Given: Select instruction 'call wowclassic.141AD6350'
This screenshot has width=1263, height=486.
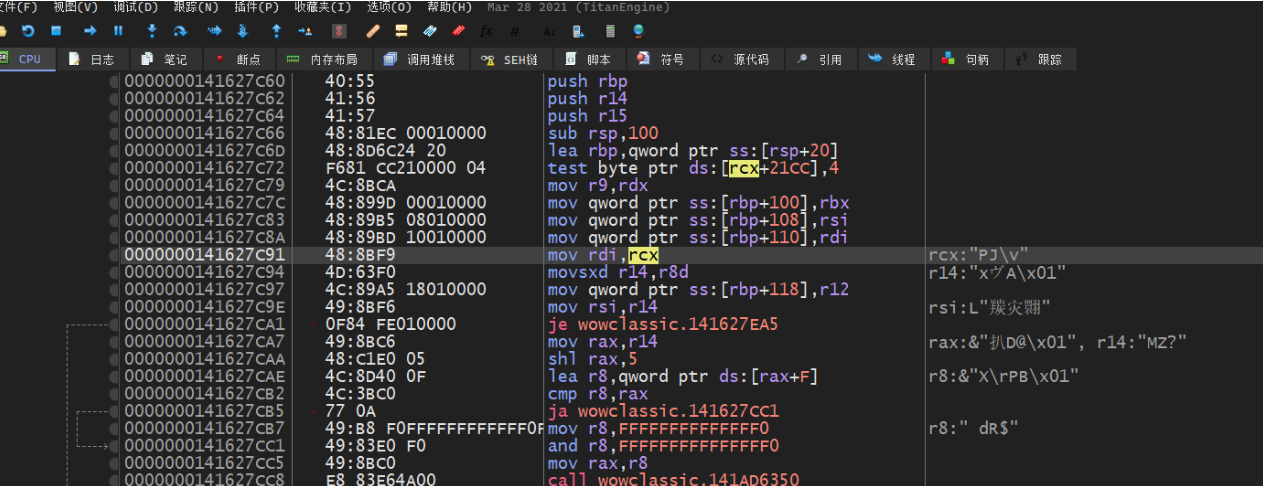Looking at the screenshot, I should click(673, 479).
